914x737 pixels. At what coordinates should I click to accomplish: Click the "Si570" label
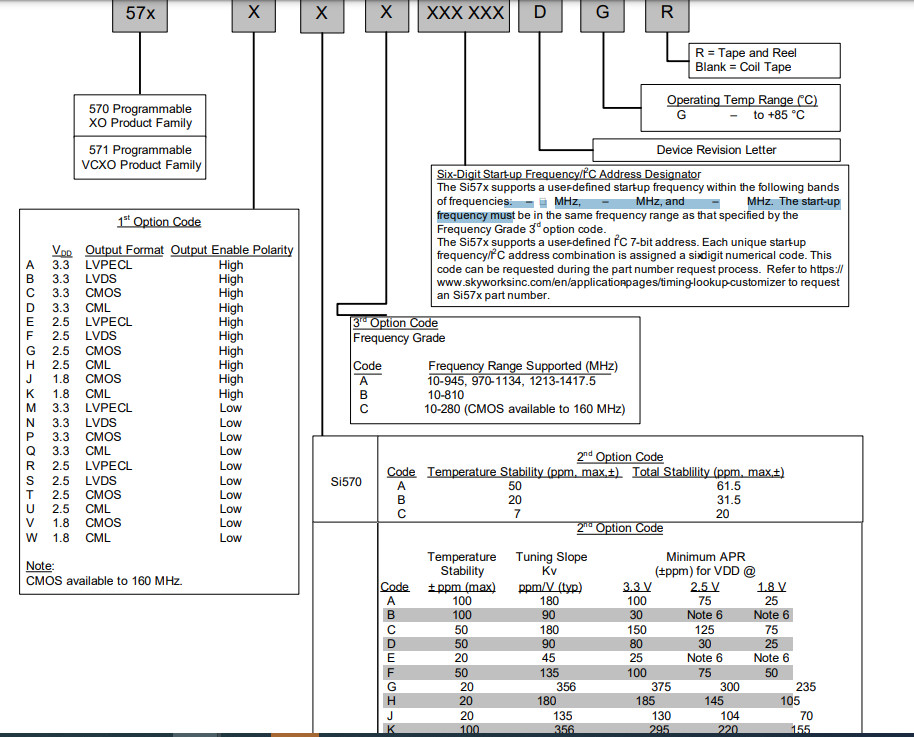[x=346, y=482]
